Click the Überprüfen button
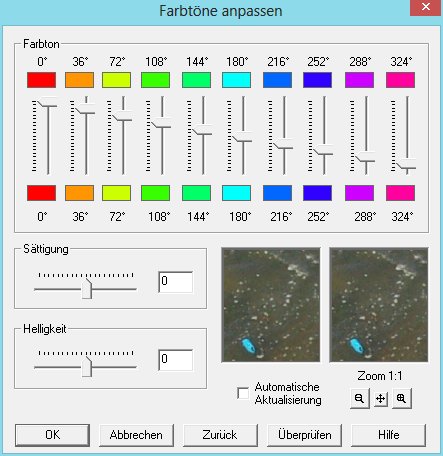Image resolution: width=443 pixels, height=456 pixels. (x=304, y=435)
